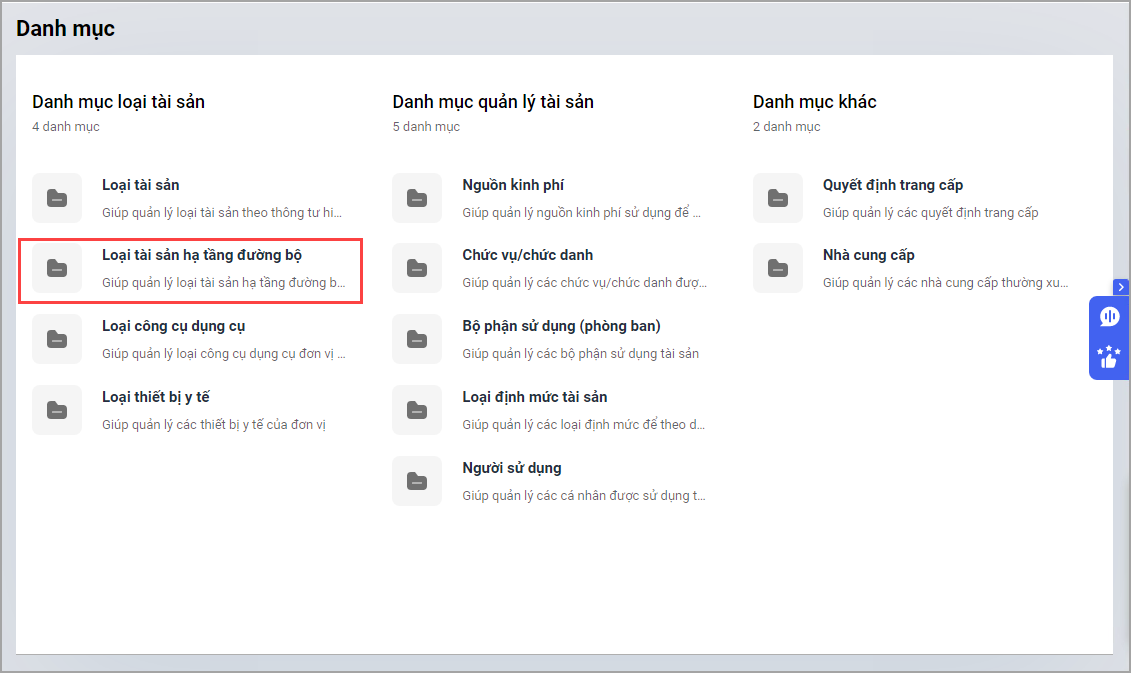Viewport: 1131px width, 673px height.
Task: Click the Chức vụ/chức danh folder icon
Action: [x=417, y=268]
